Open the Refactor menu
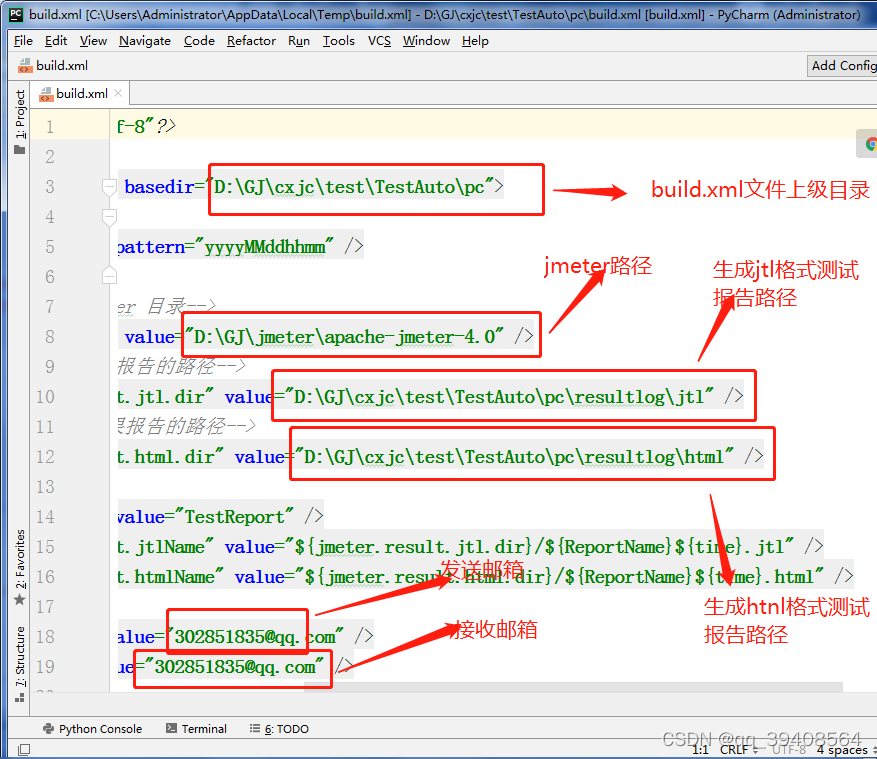This screenshot has height=759, width=877. 251,41
